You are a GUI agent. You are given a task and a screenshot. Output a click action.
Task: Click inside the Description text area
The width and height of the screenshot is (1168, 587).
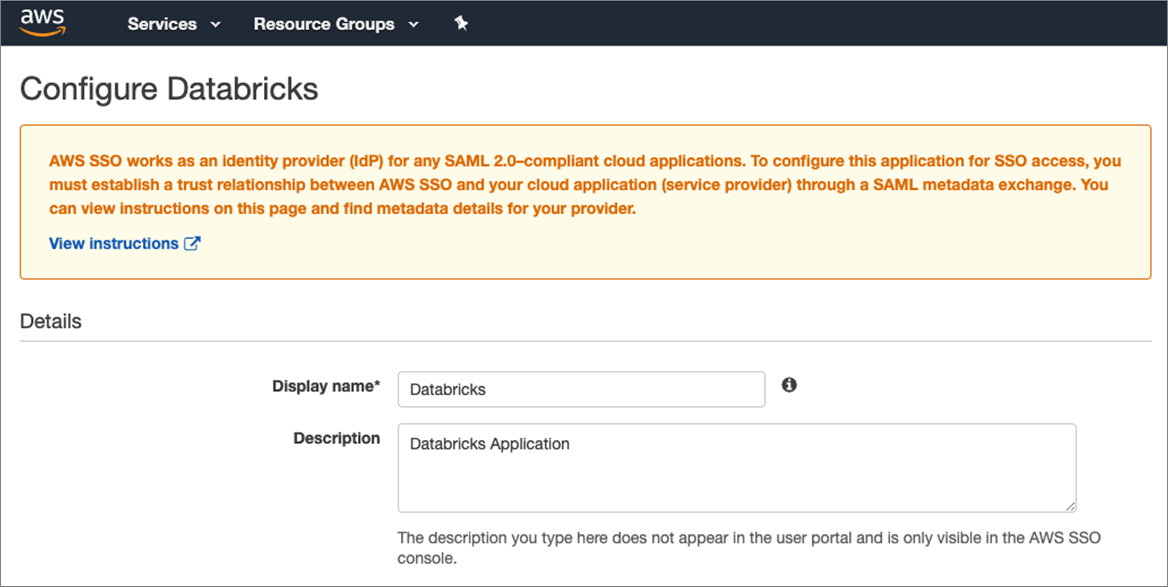(x=736, y=468)
